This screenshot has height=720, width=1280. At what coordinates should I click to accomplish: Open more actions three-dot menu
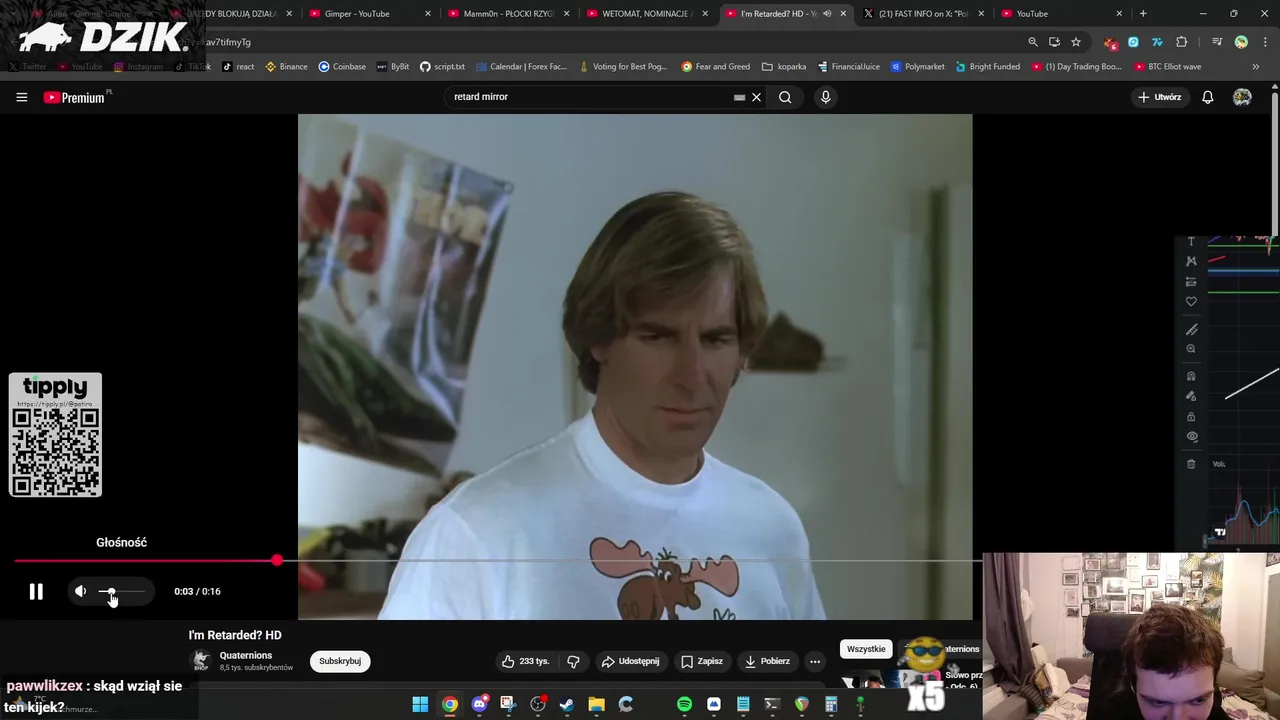pos(815,661)
